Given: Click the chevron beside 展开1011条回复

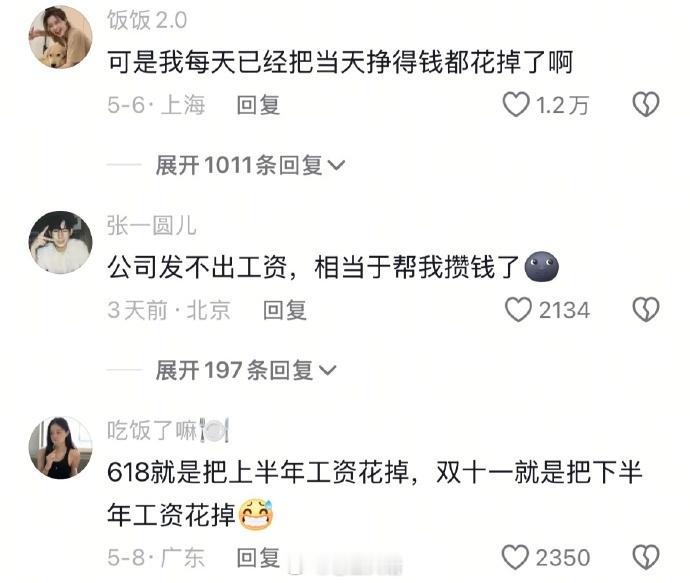Looking at the screenshot, I should (x=337, y=166).
